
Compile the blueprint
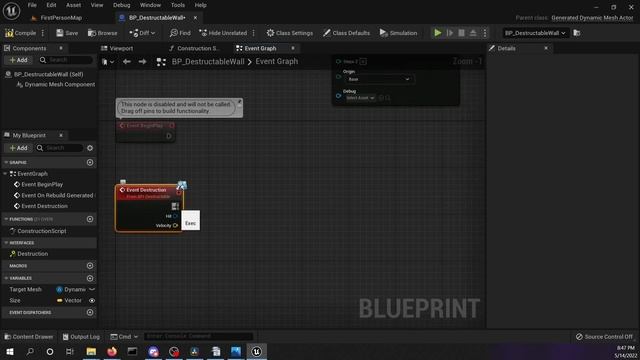(20, 33)
